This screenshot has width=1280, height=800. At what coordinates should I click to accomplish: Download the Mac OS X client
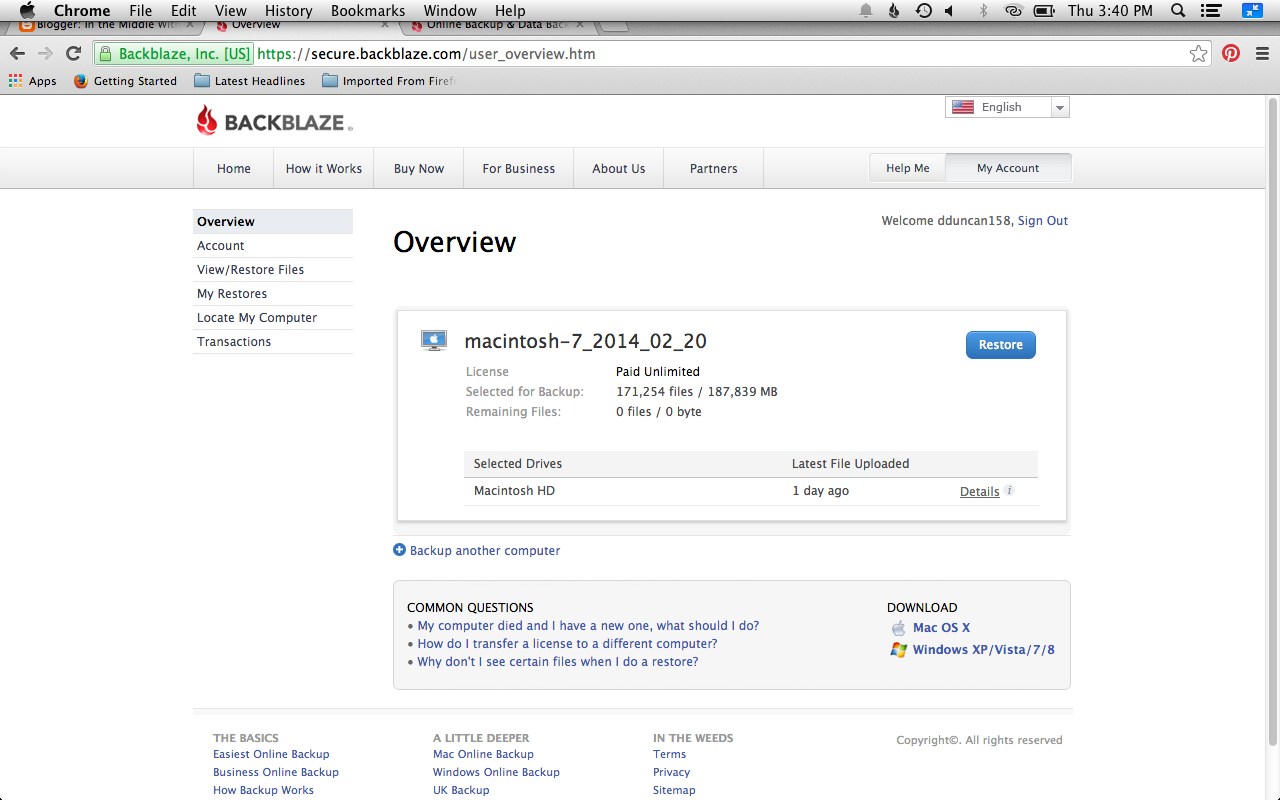pyautogui.click(x=941, y=628)
